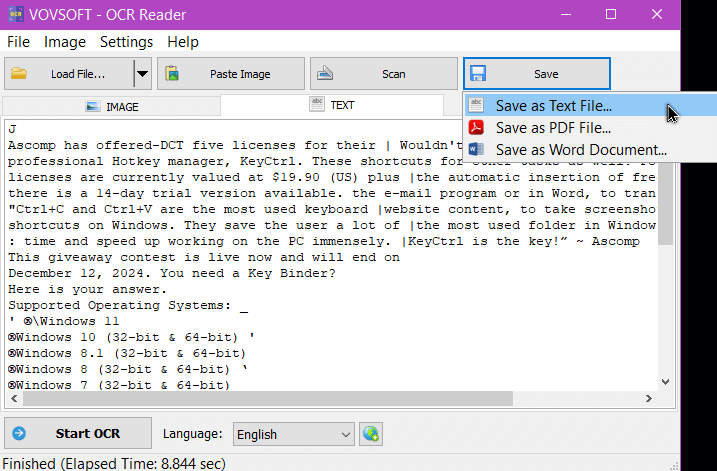Click the Word icon in save menu
Viewport: 717px width, 471px height.
pyautogui.click(x=476, y=149)
